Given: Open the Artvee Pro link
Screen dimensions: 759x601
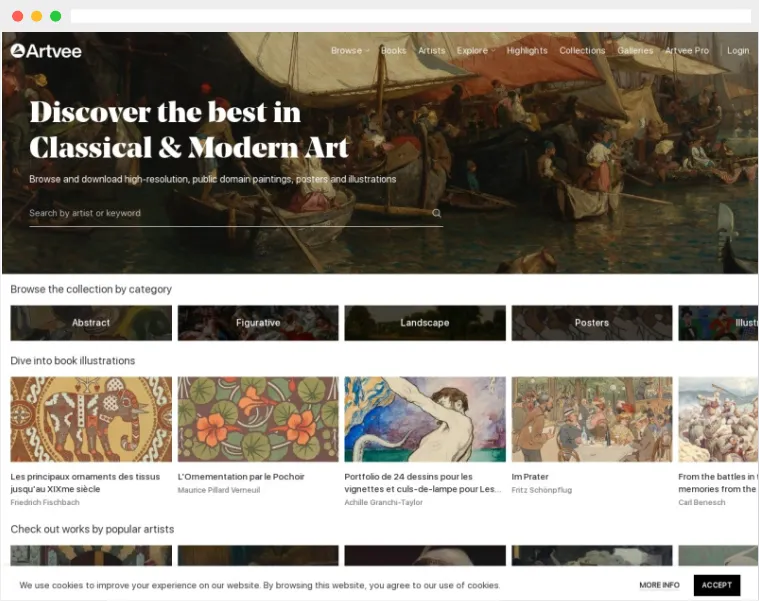Looking at the screenshot, I should pos(686,50).
